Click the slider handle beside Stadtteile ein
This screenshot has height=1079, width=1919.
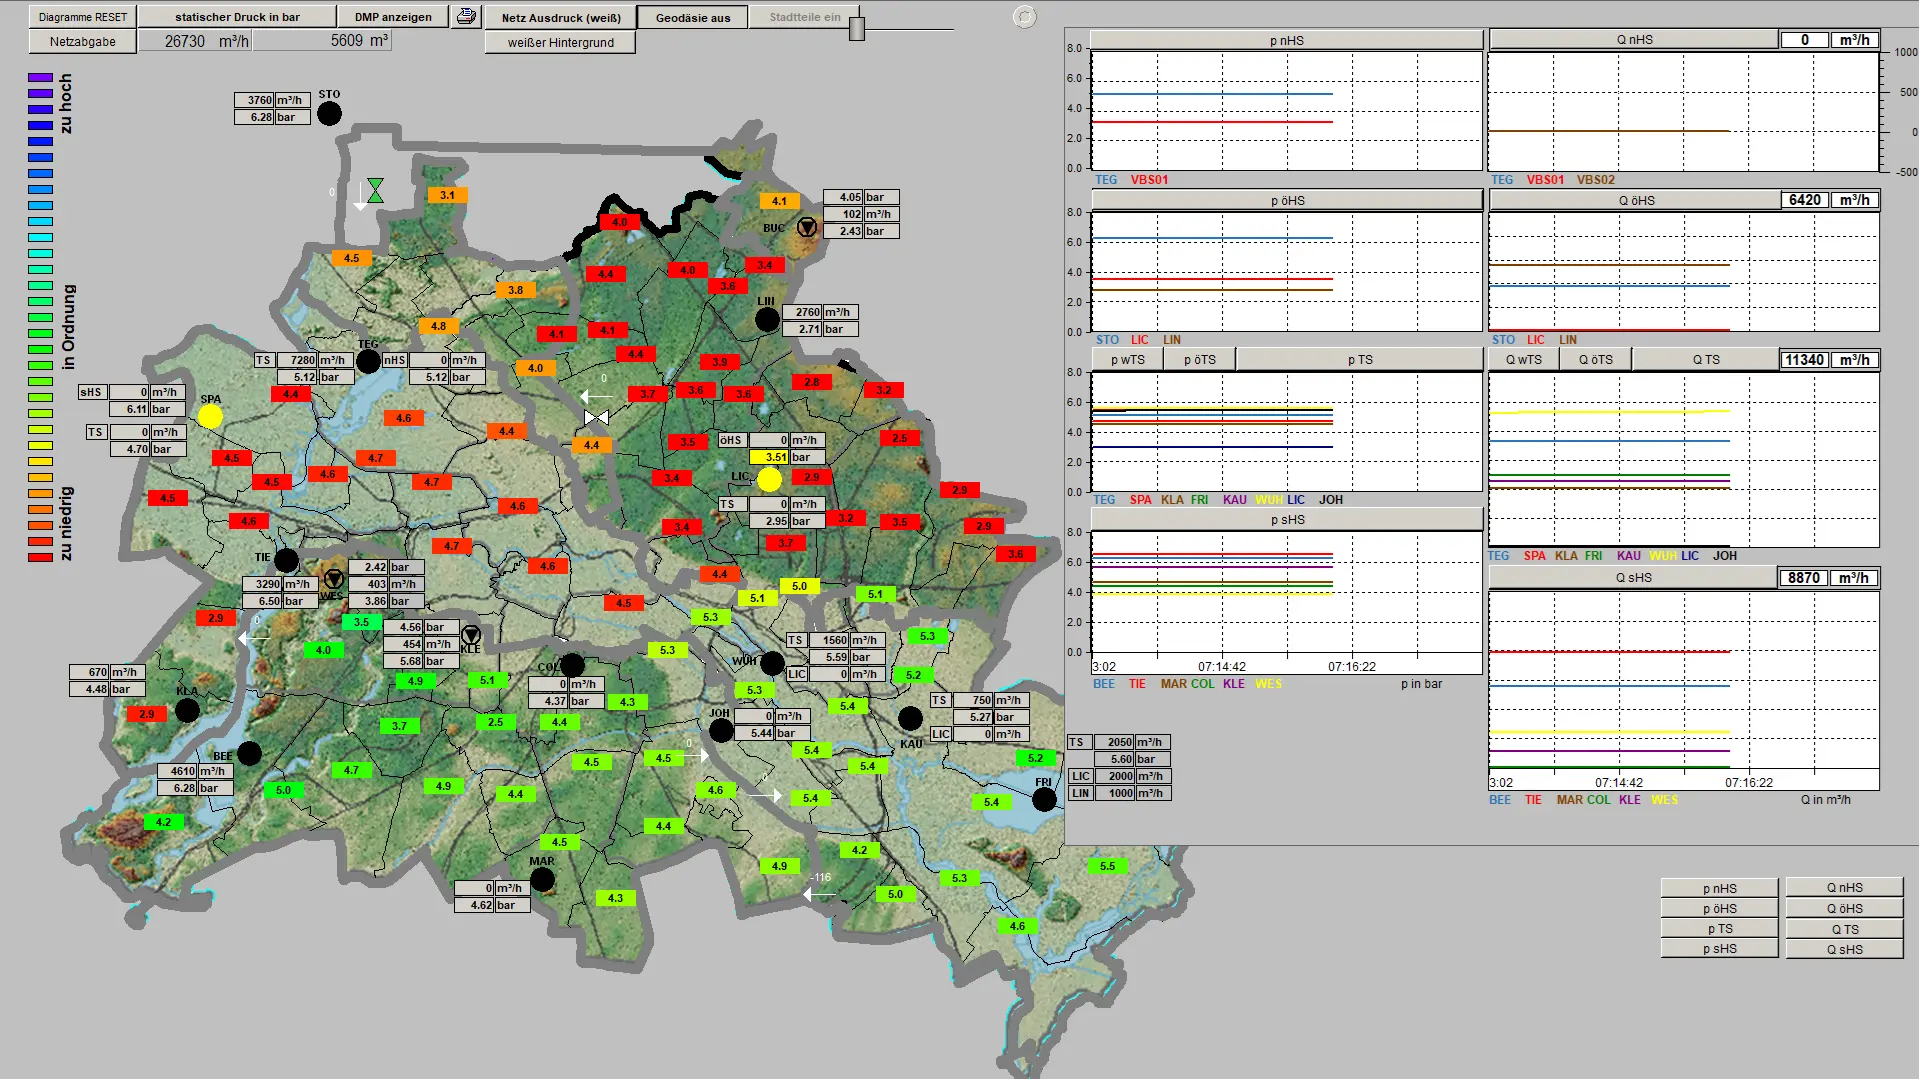pyautogui.click(x=857, y=29)
